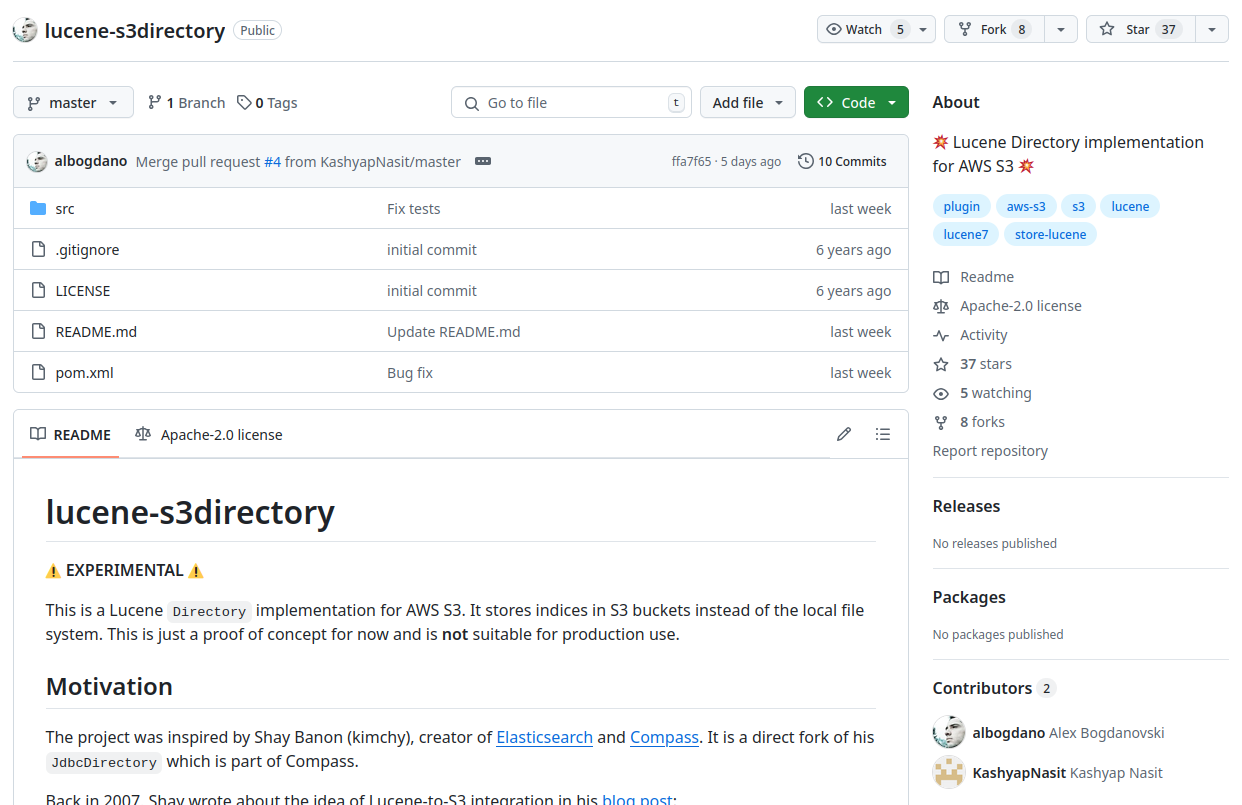Open the pom.xml file name

tap(85, 372)
